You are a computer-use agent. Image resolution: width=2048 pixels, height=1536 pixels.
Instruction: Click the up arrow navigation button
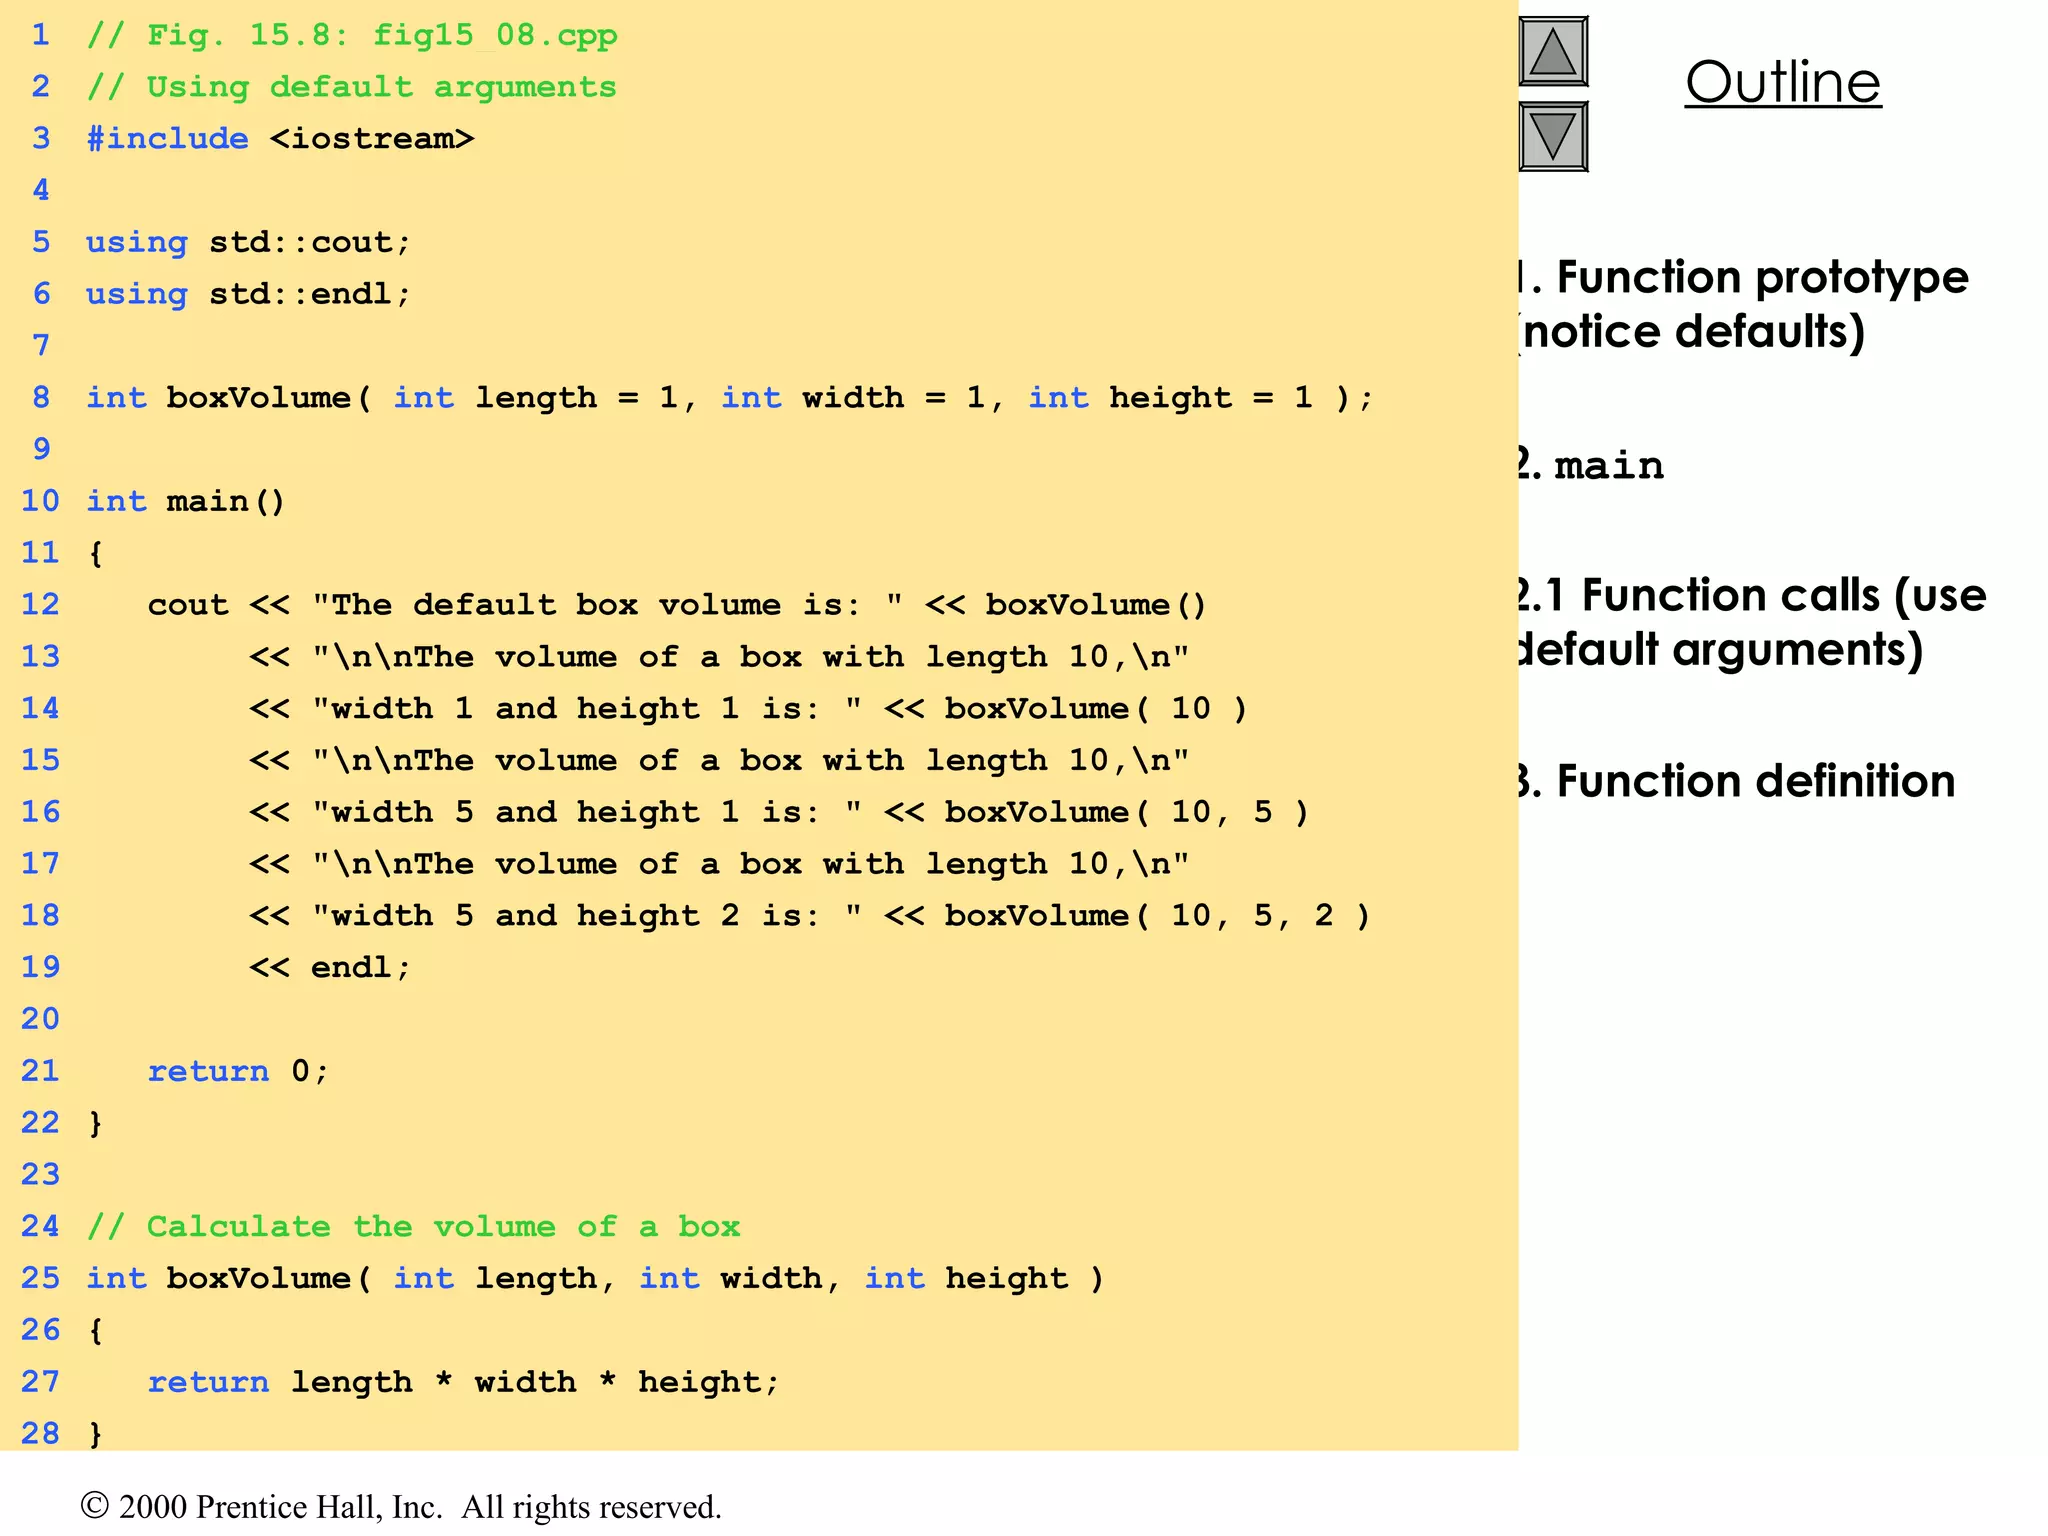pos(1553,51)
